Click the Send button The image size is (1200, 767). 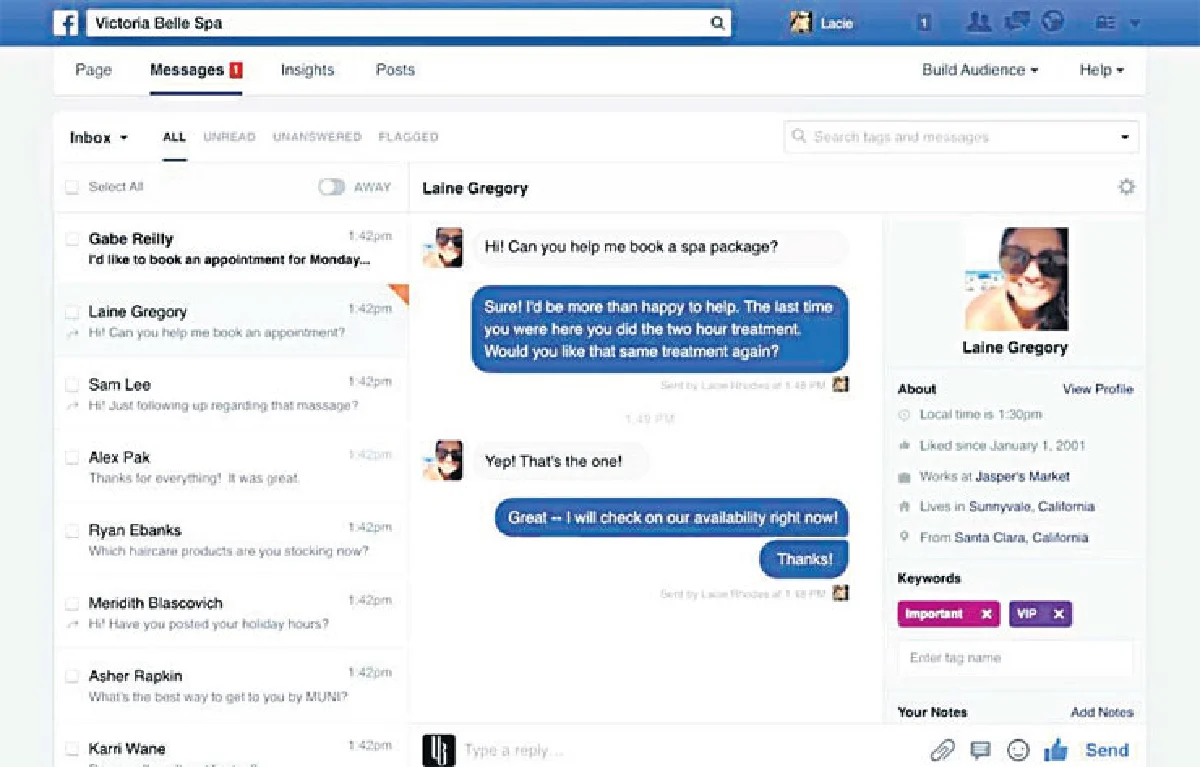[1107, 750]
